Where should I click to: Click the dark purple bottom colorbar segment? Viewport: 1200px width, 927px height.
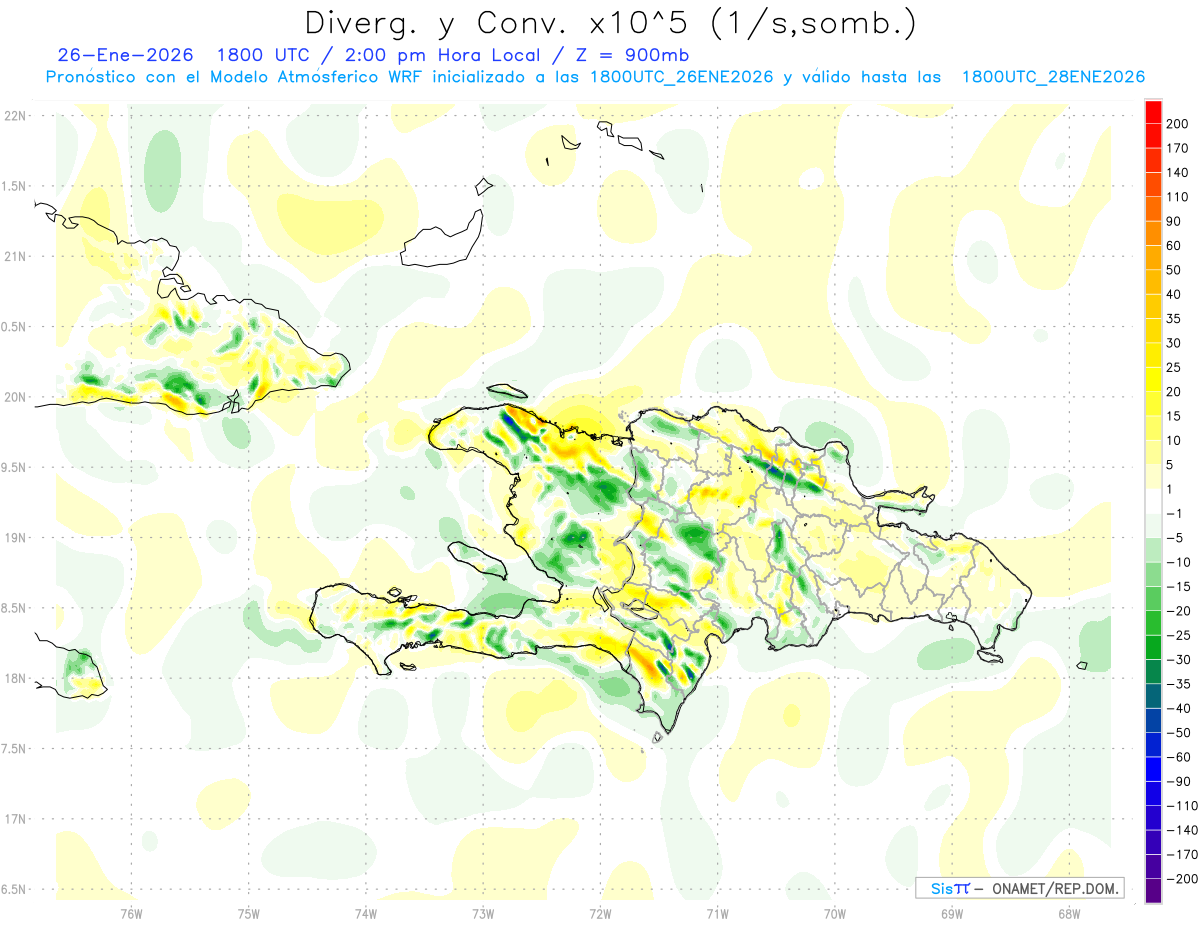pos(1153,890)
